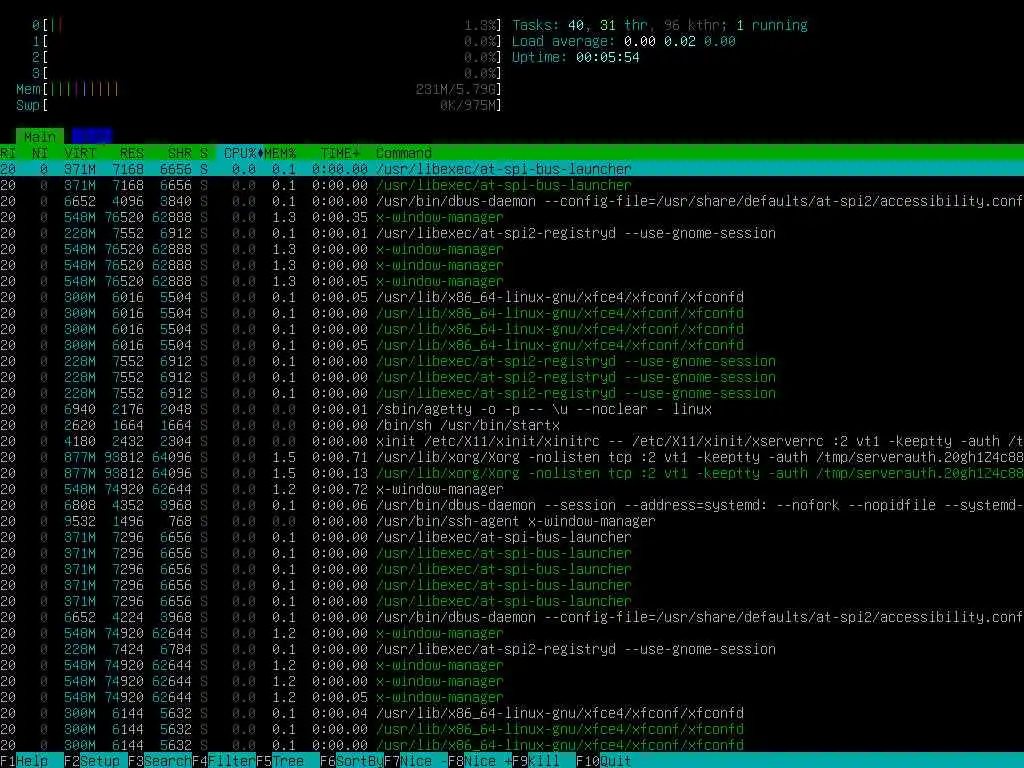The width and height of the screenshot is (1024, 768).
Task: Click the 1.3% reading on CPU 0
Action: (480, 25)
